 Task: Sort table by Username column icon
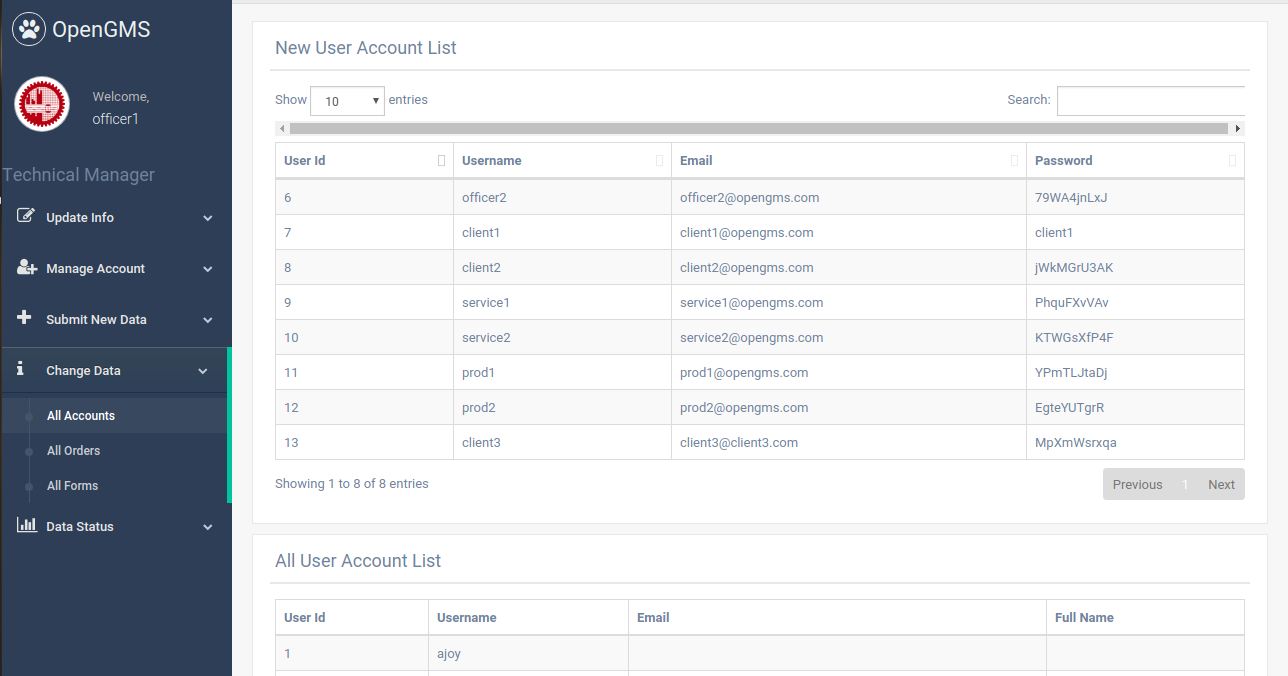tap(659, 161)
